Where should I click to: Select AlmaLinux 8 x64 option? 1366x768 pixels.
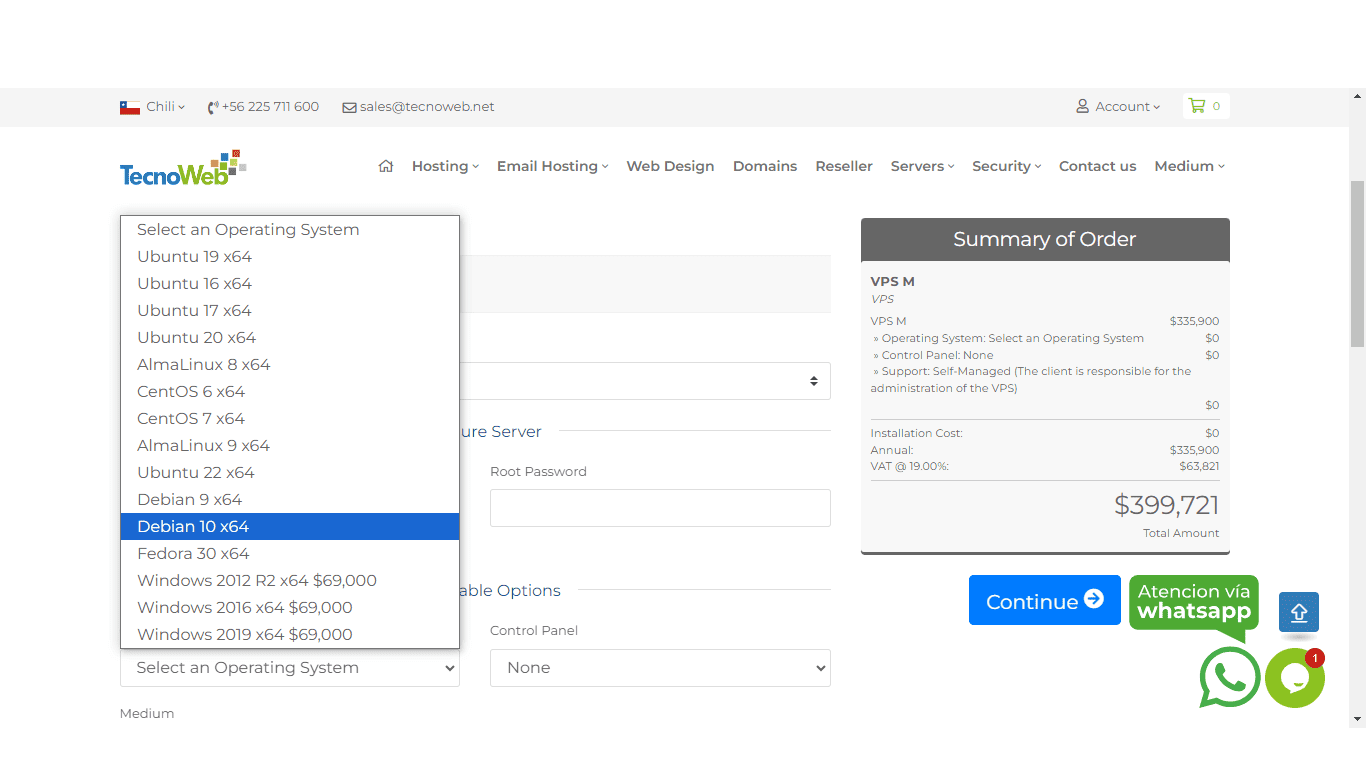290,365
